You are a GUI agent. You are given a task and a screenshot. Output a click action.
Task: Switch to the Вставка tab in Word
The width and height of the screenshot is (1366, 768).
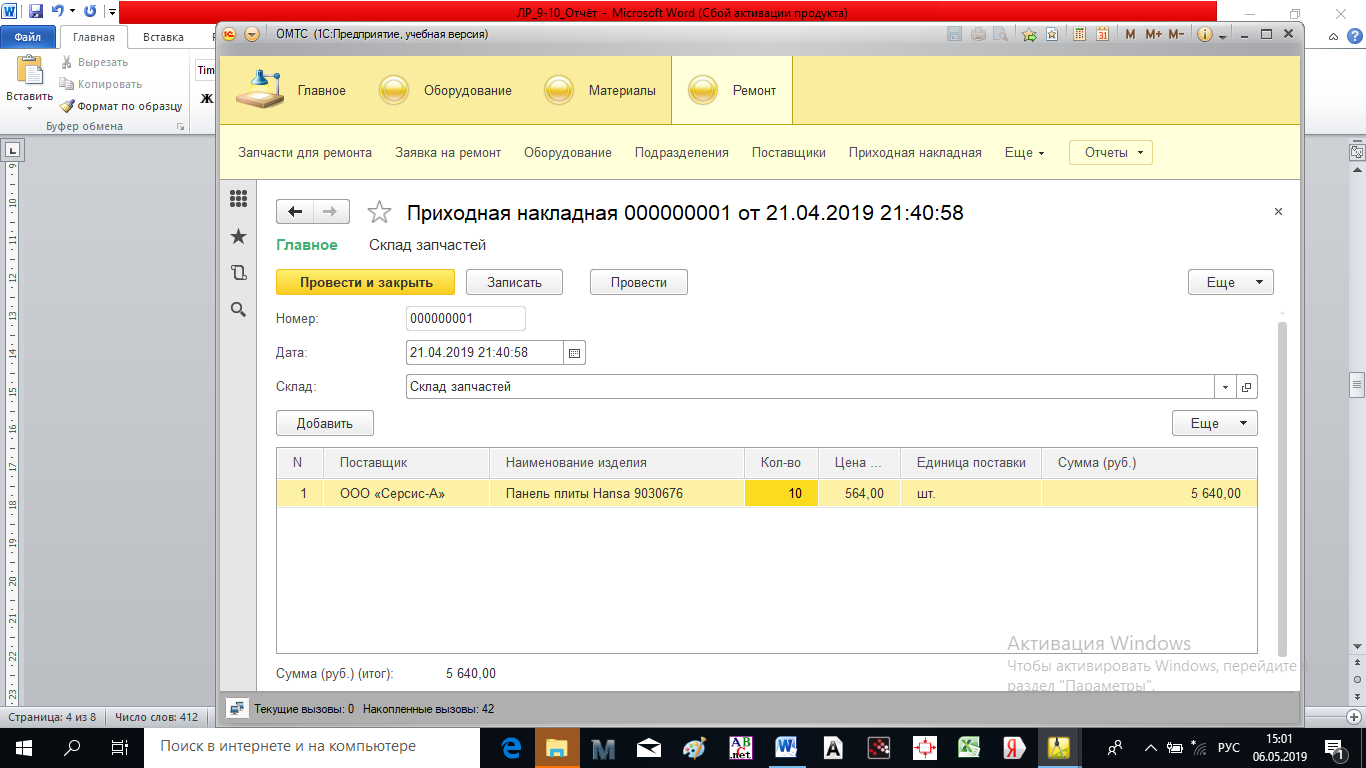pyautogui.click(x=163, y=37)
